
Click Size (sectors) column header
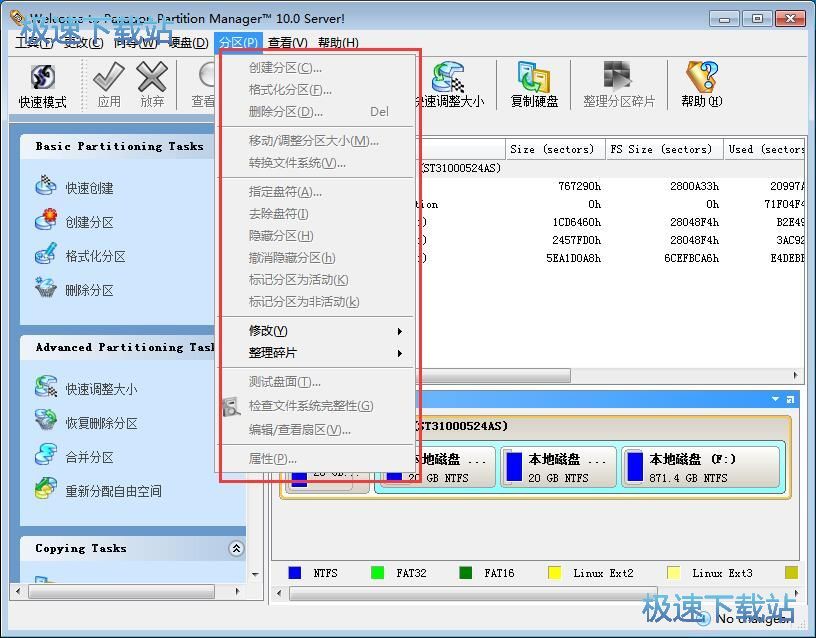555,149
